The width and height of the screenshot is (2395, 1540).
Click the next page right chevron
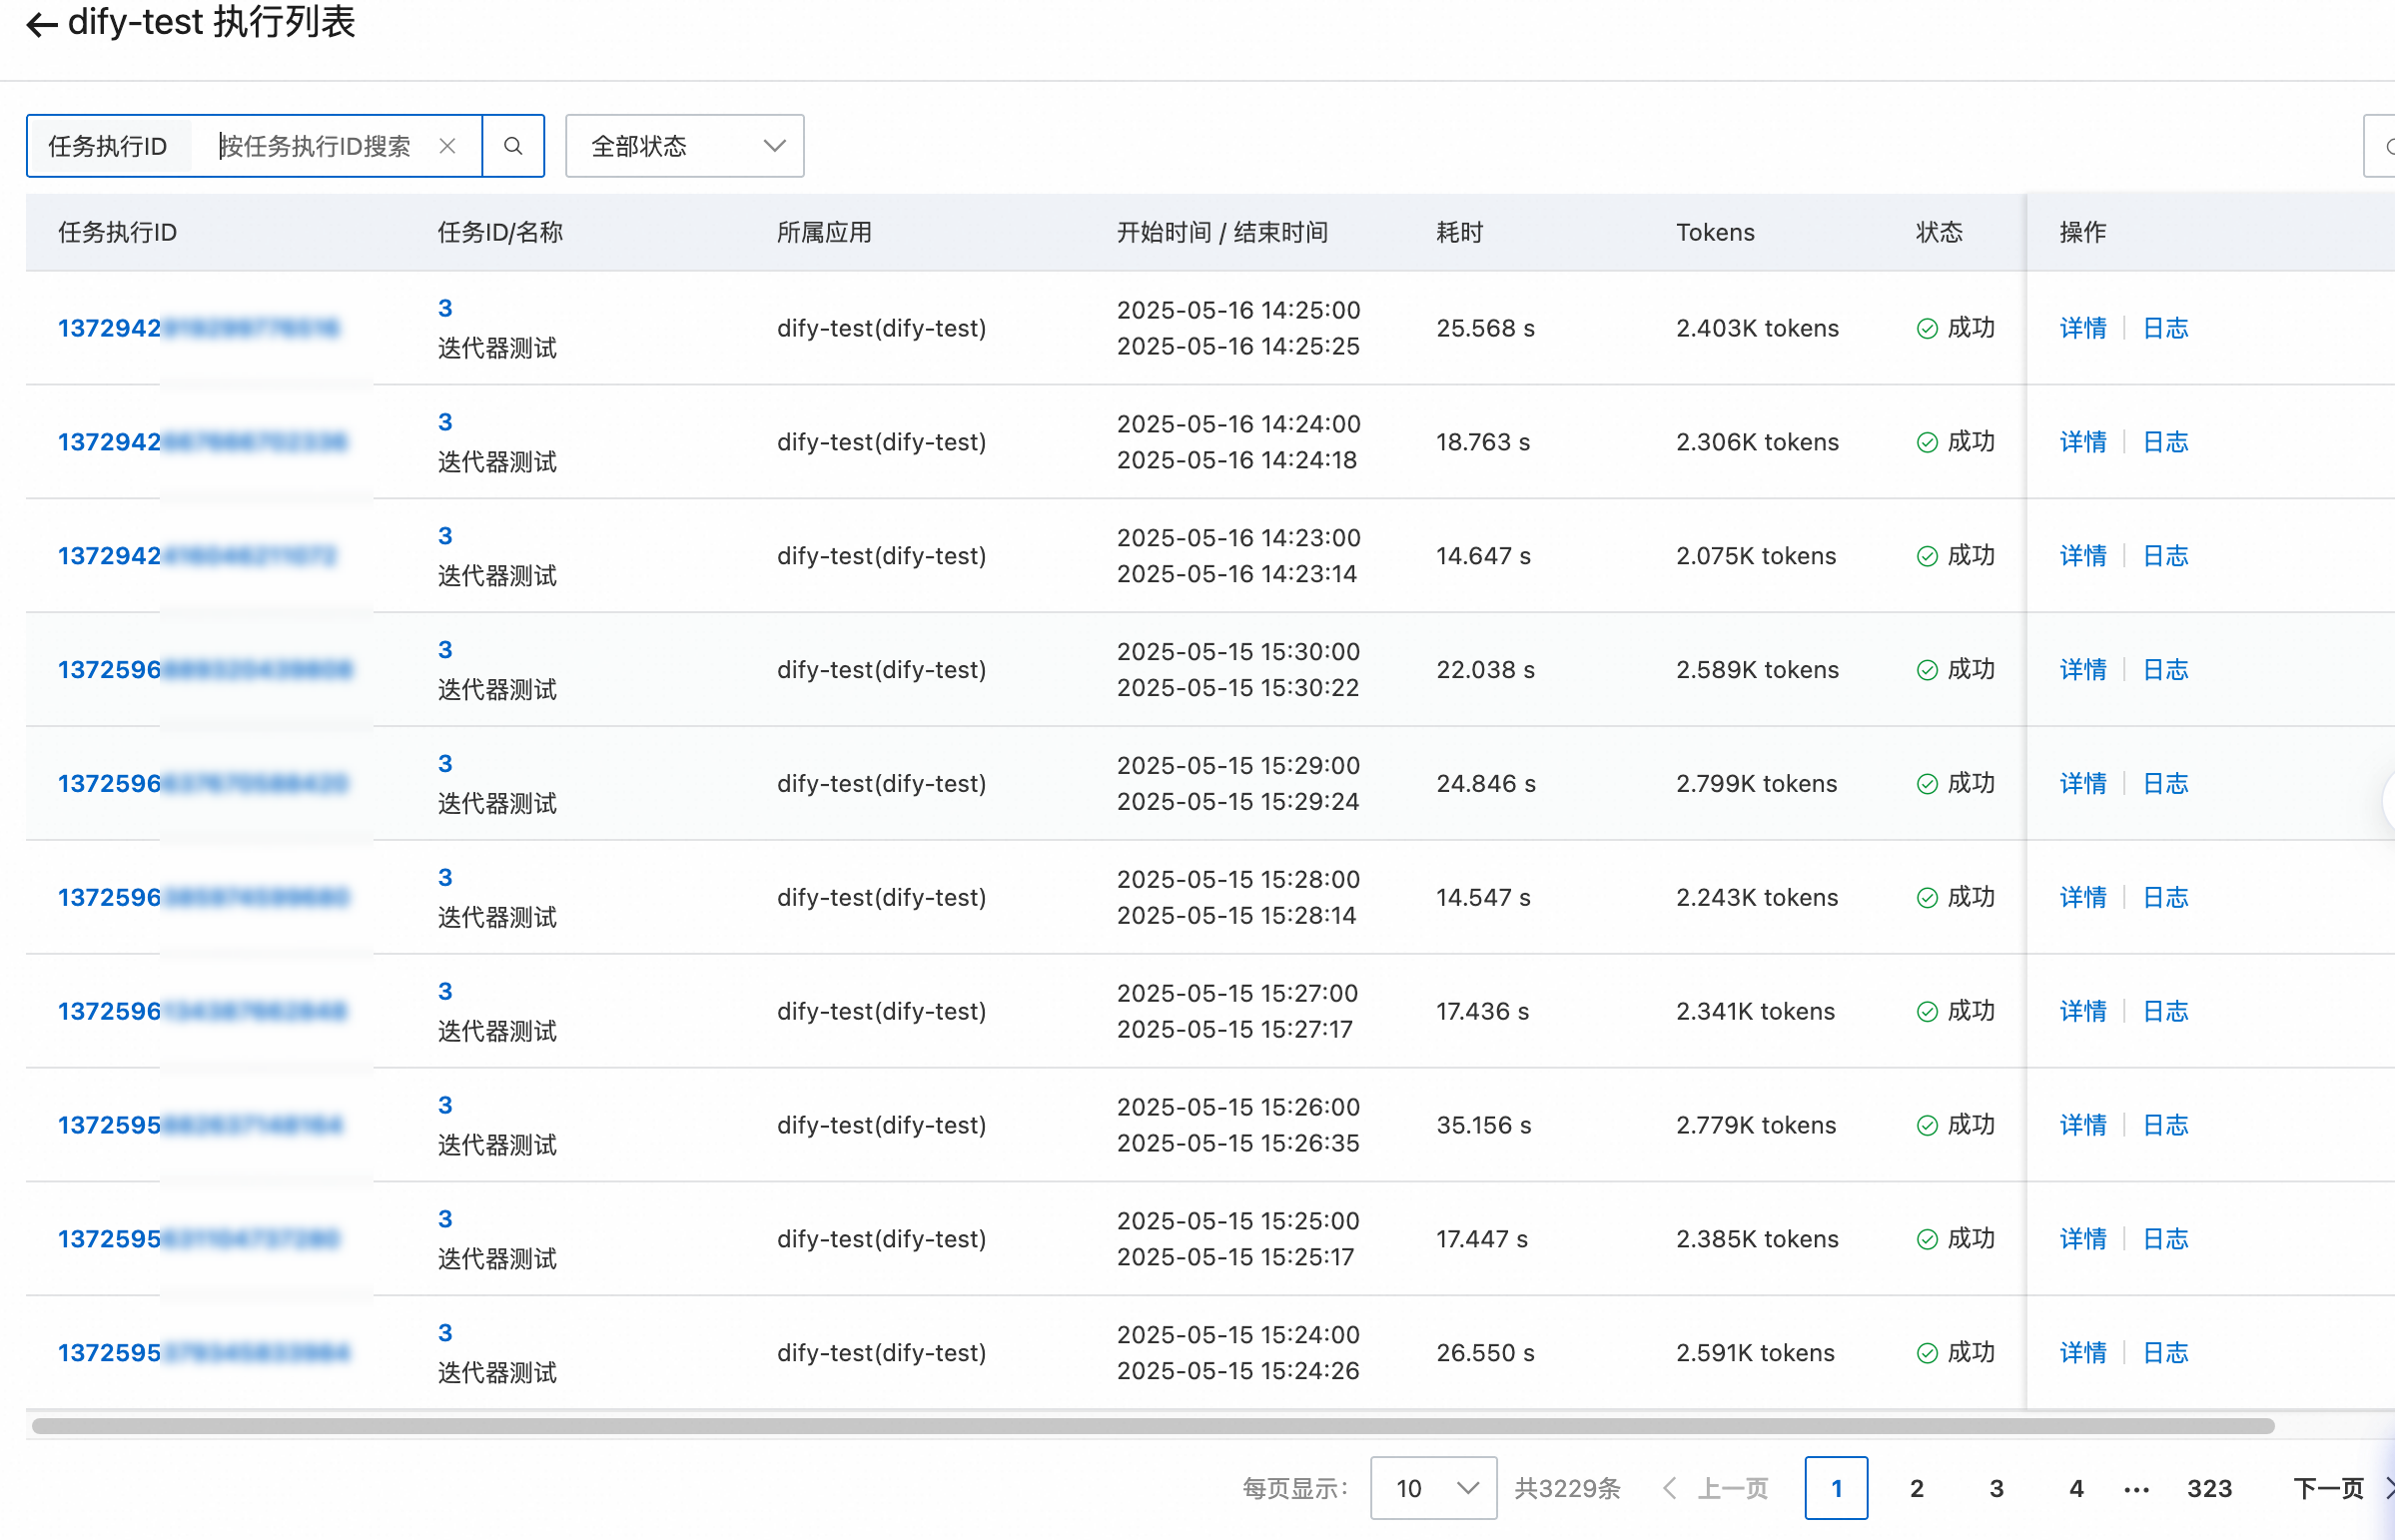point(2388,1488)
